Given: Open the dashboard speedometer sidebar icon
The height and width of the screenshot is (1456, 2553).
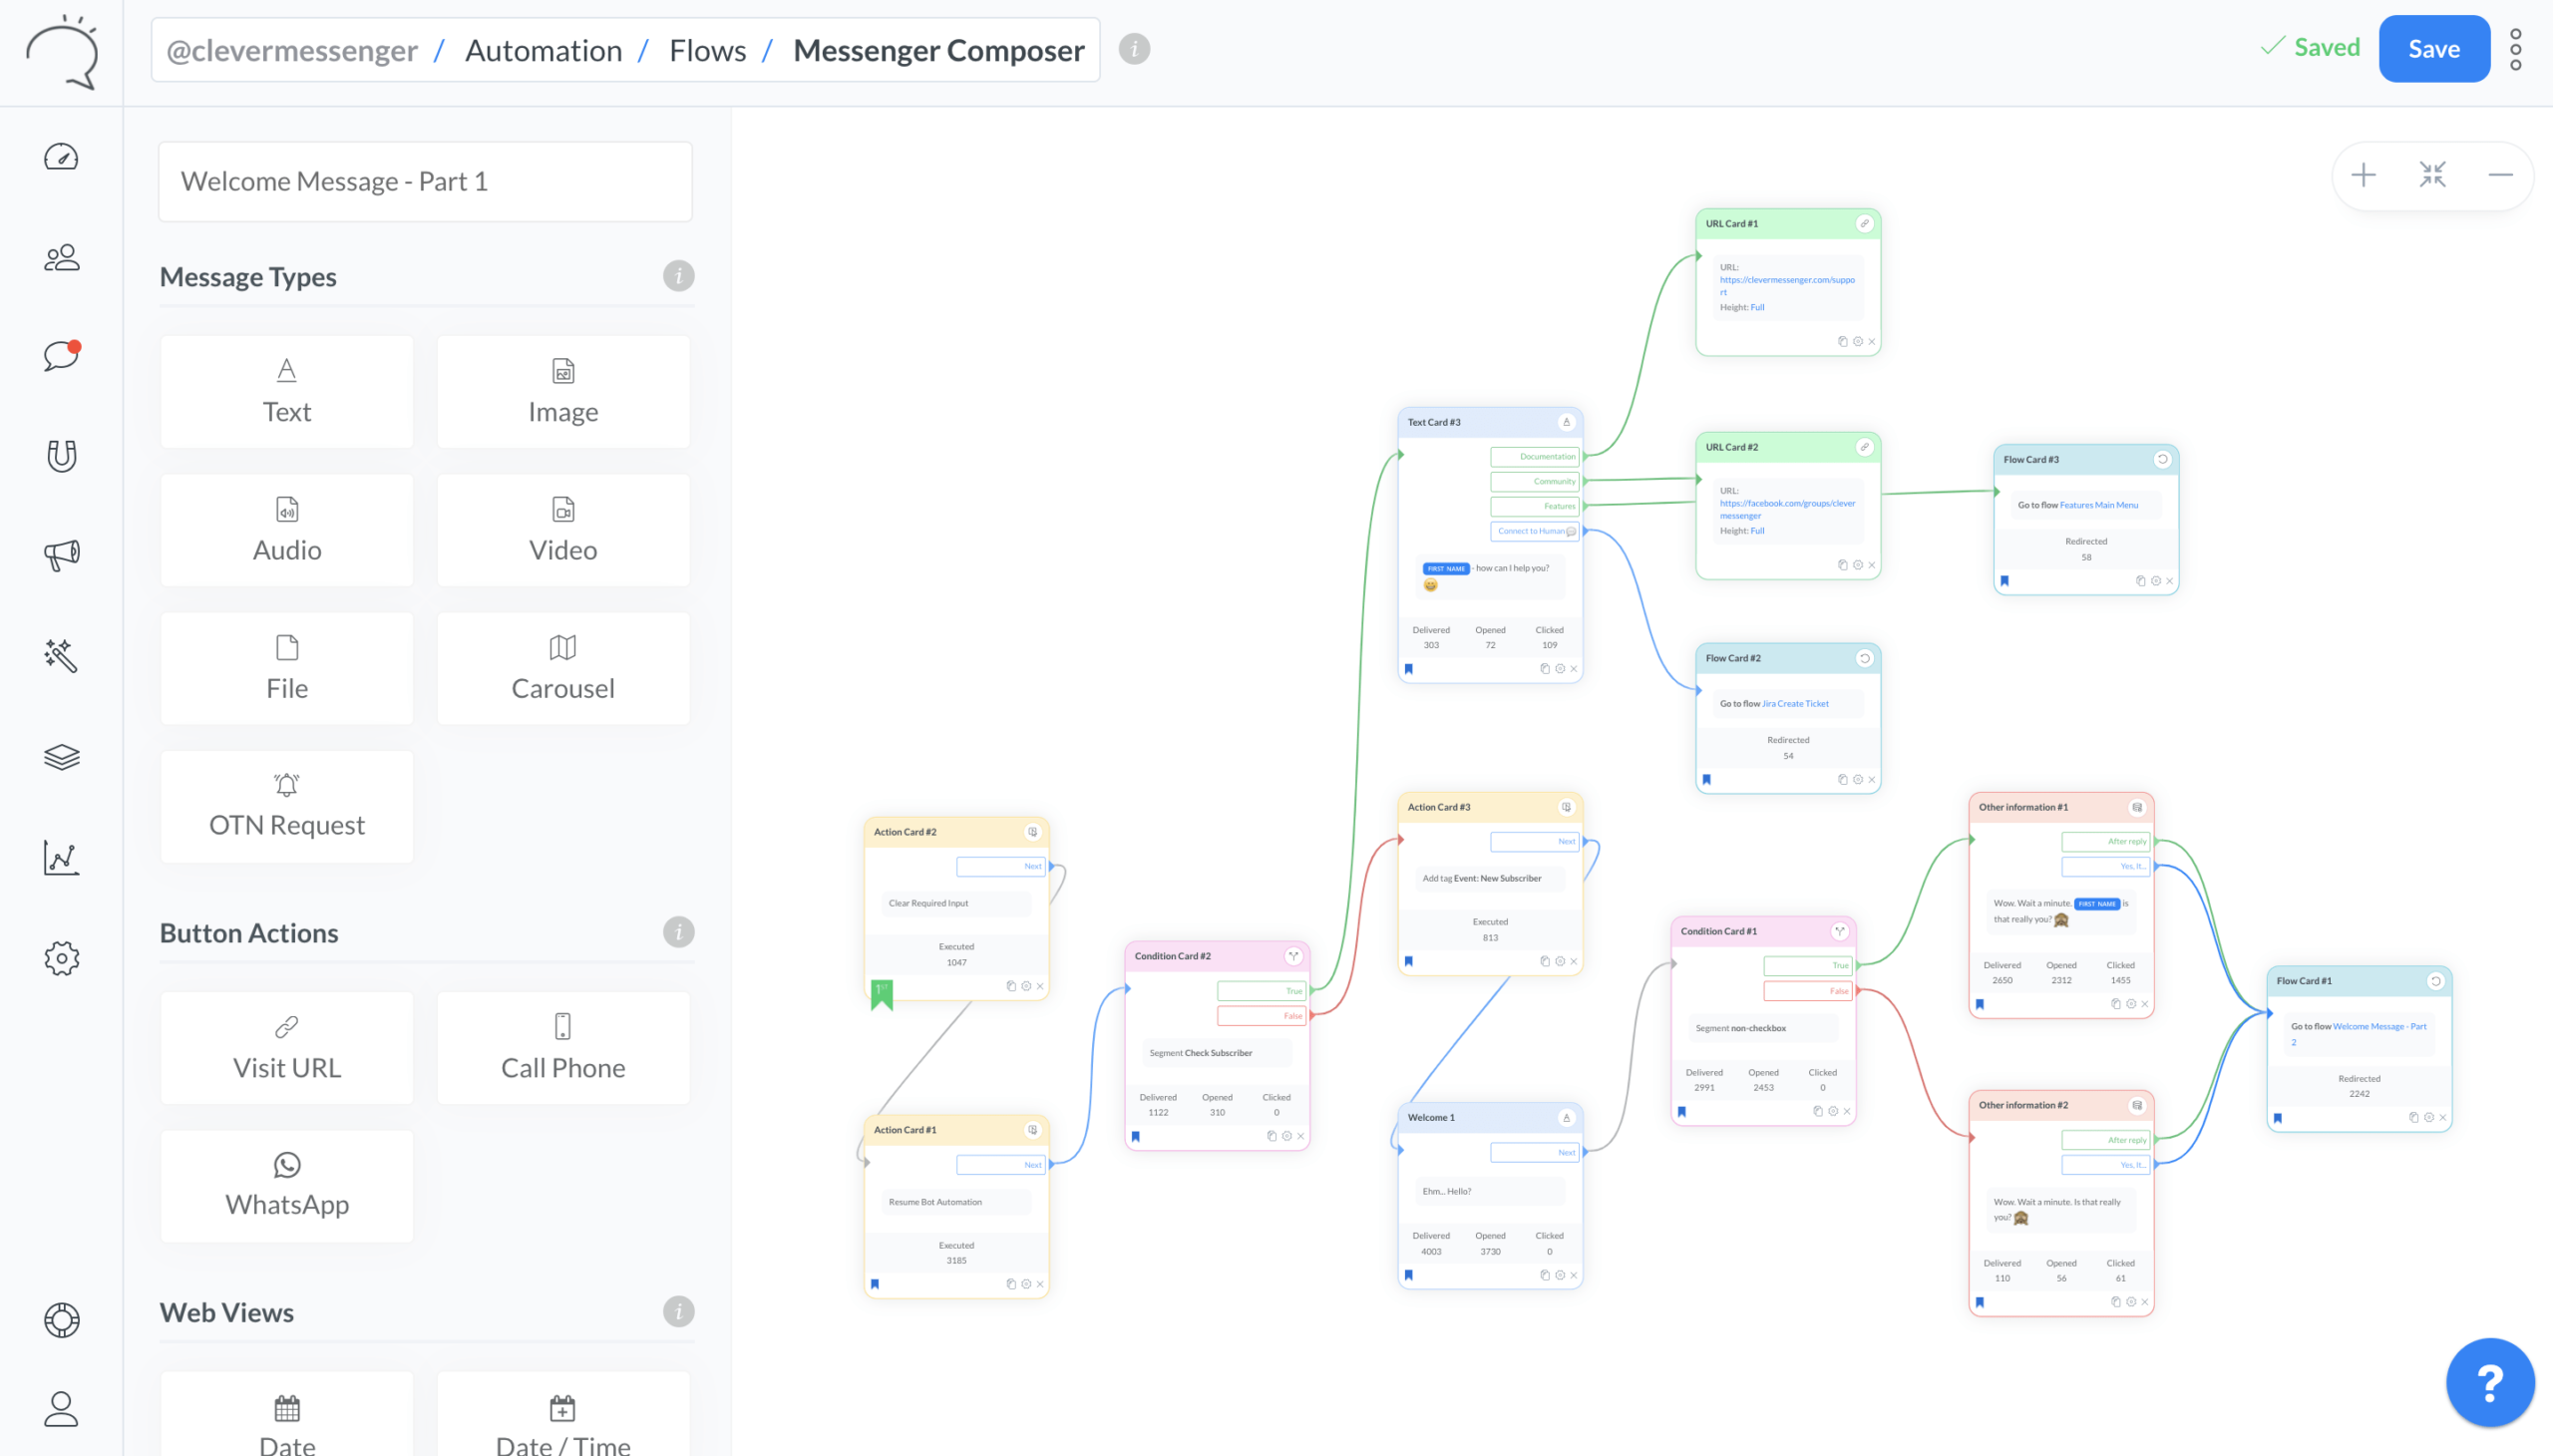Looking at the screenshot, I should pyautogui.click(x=61, y=157).
